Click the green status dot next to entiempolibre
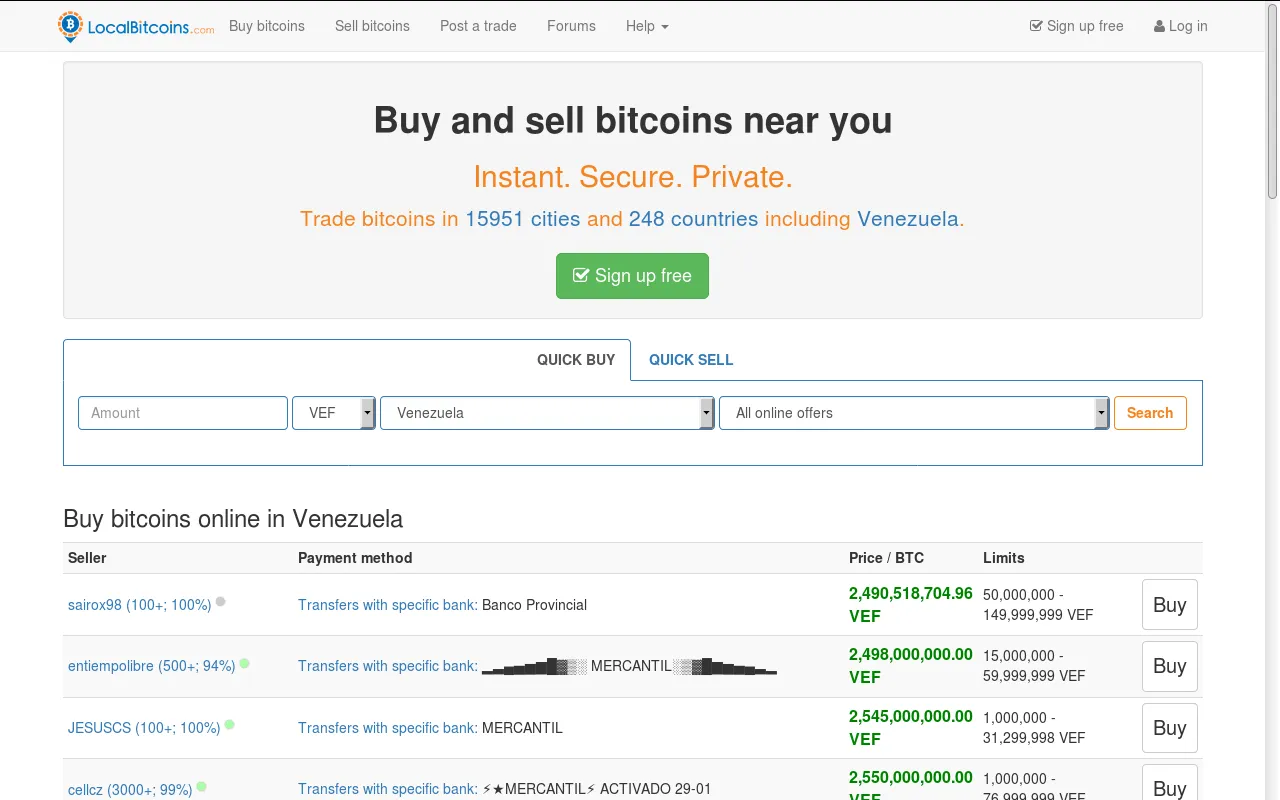The height and width of the screenshot is (800, 1280). click(x=245, y=663)
